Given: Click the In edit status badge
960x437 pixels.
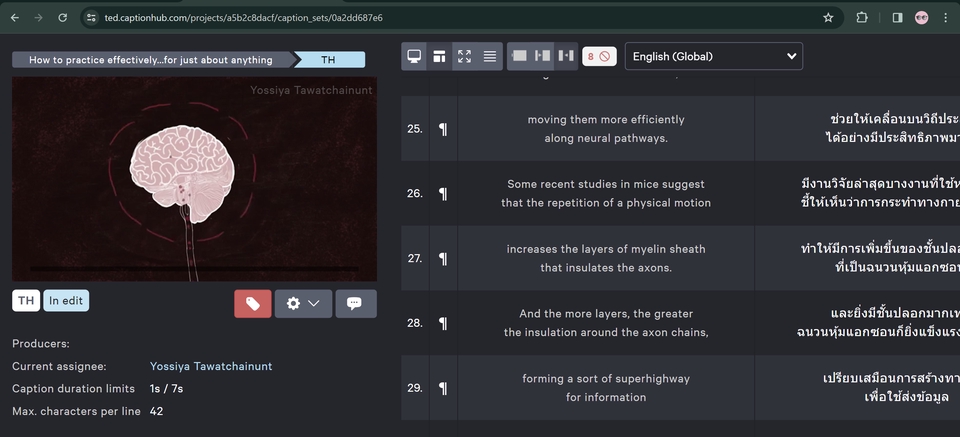Looking at the screenshot, I should tap(66, 301).
